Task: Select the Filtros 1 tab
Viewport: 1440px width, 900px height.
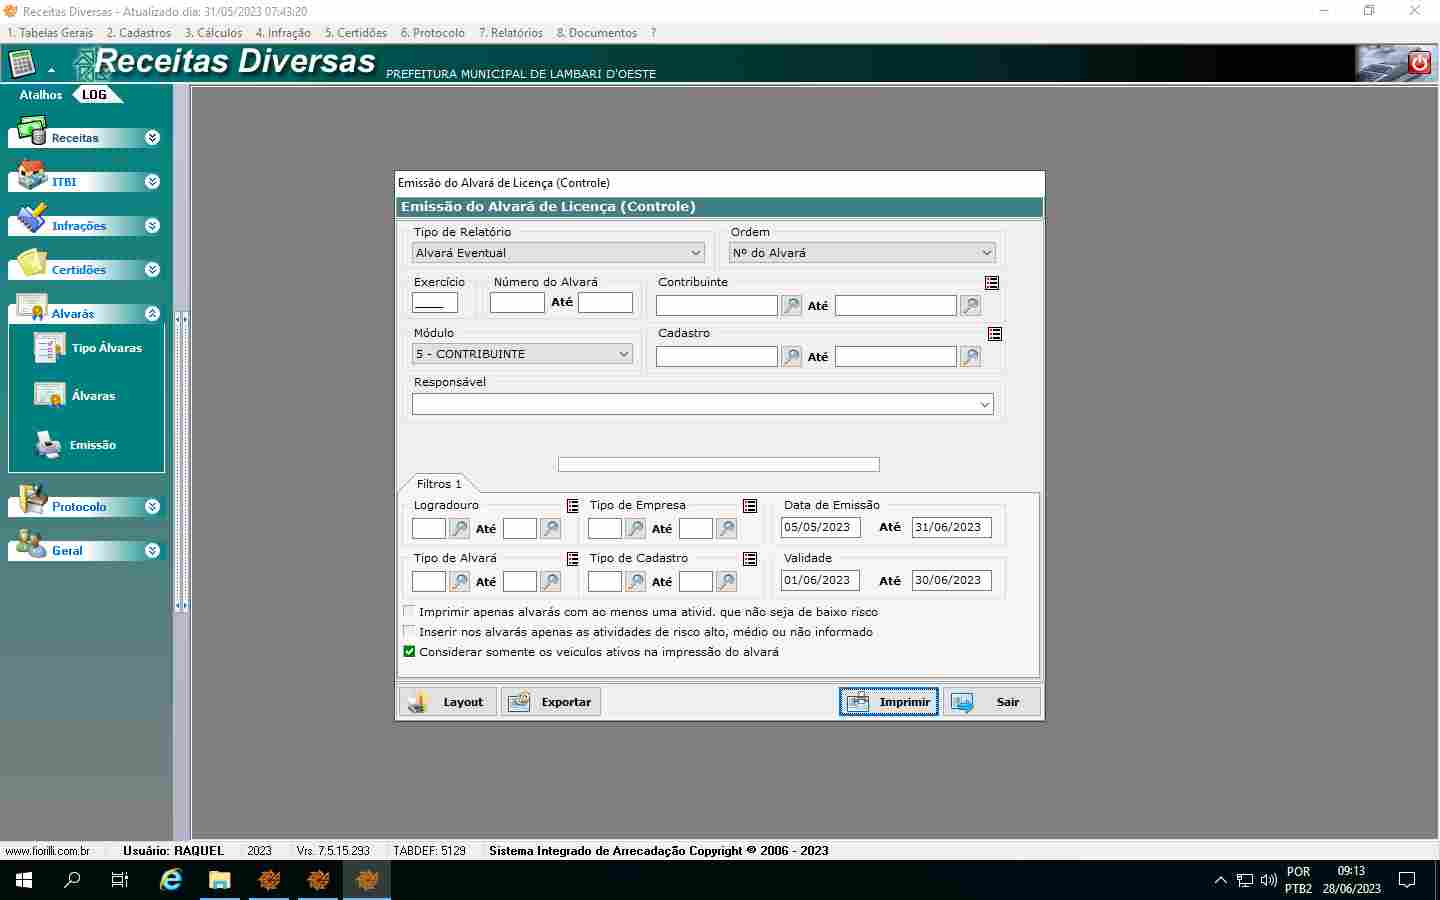Action: (439, 484)
